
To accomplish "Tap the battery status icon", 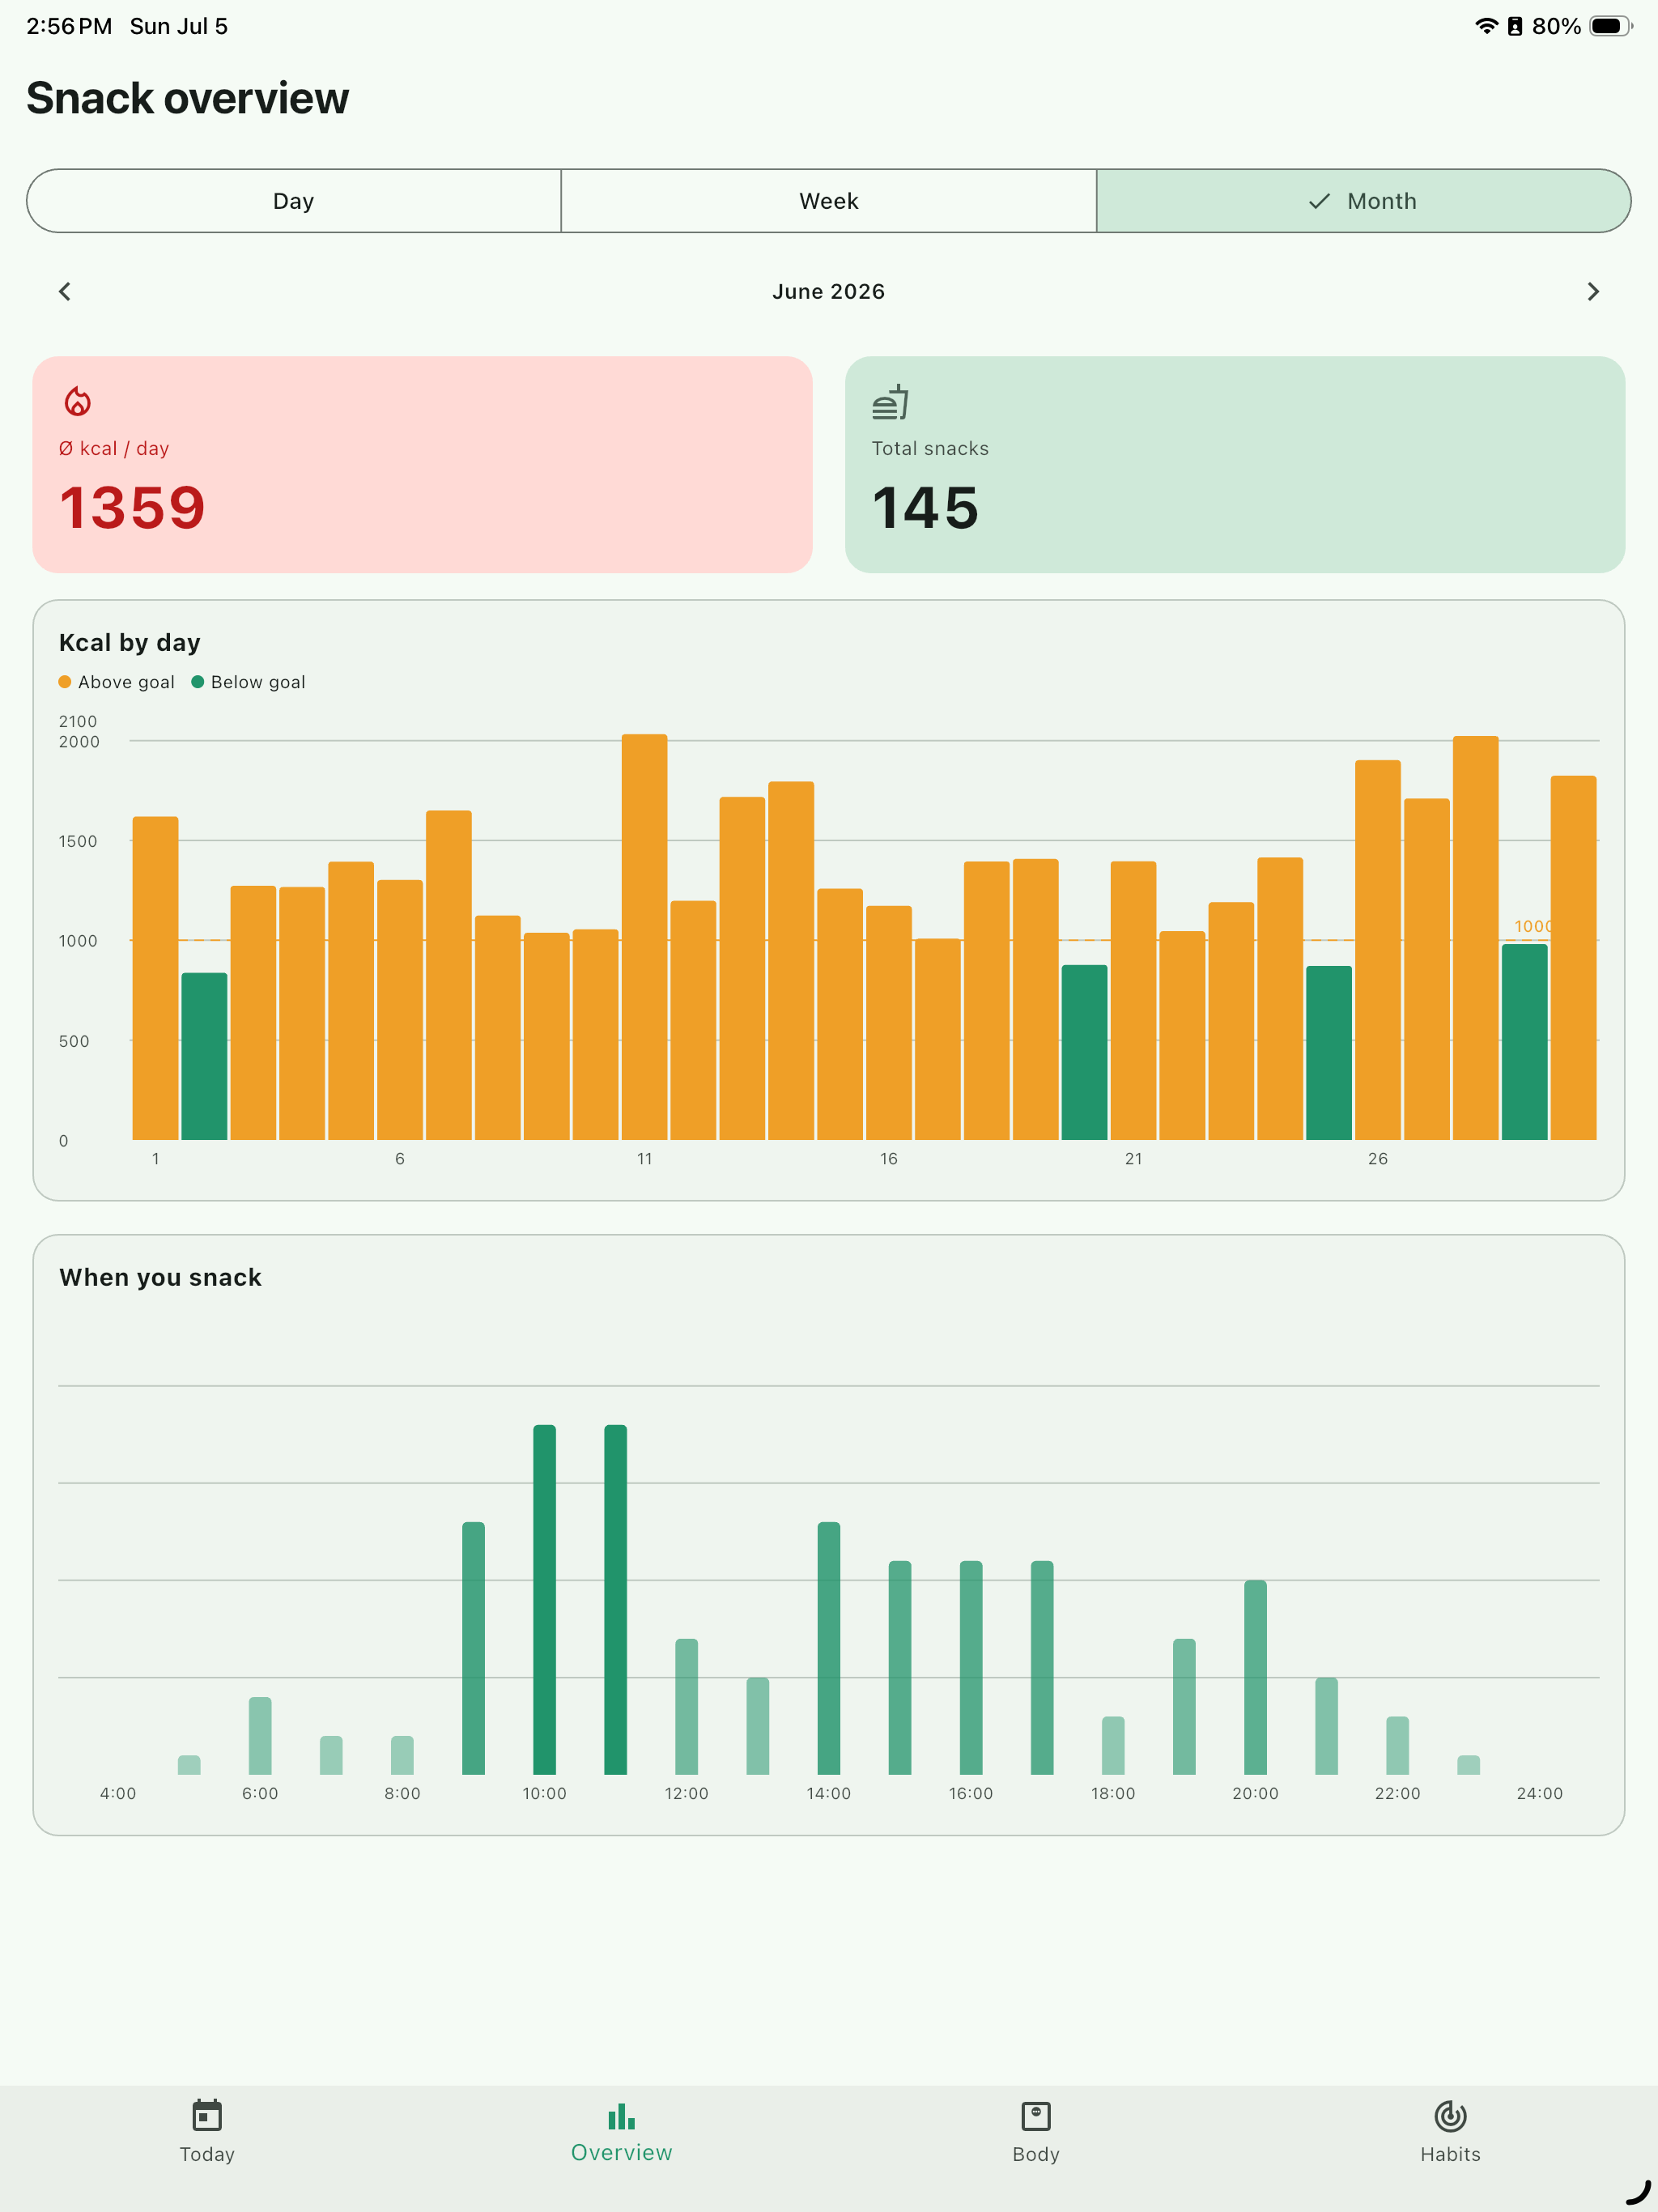I will click(x=1610, y=26).
